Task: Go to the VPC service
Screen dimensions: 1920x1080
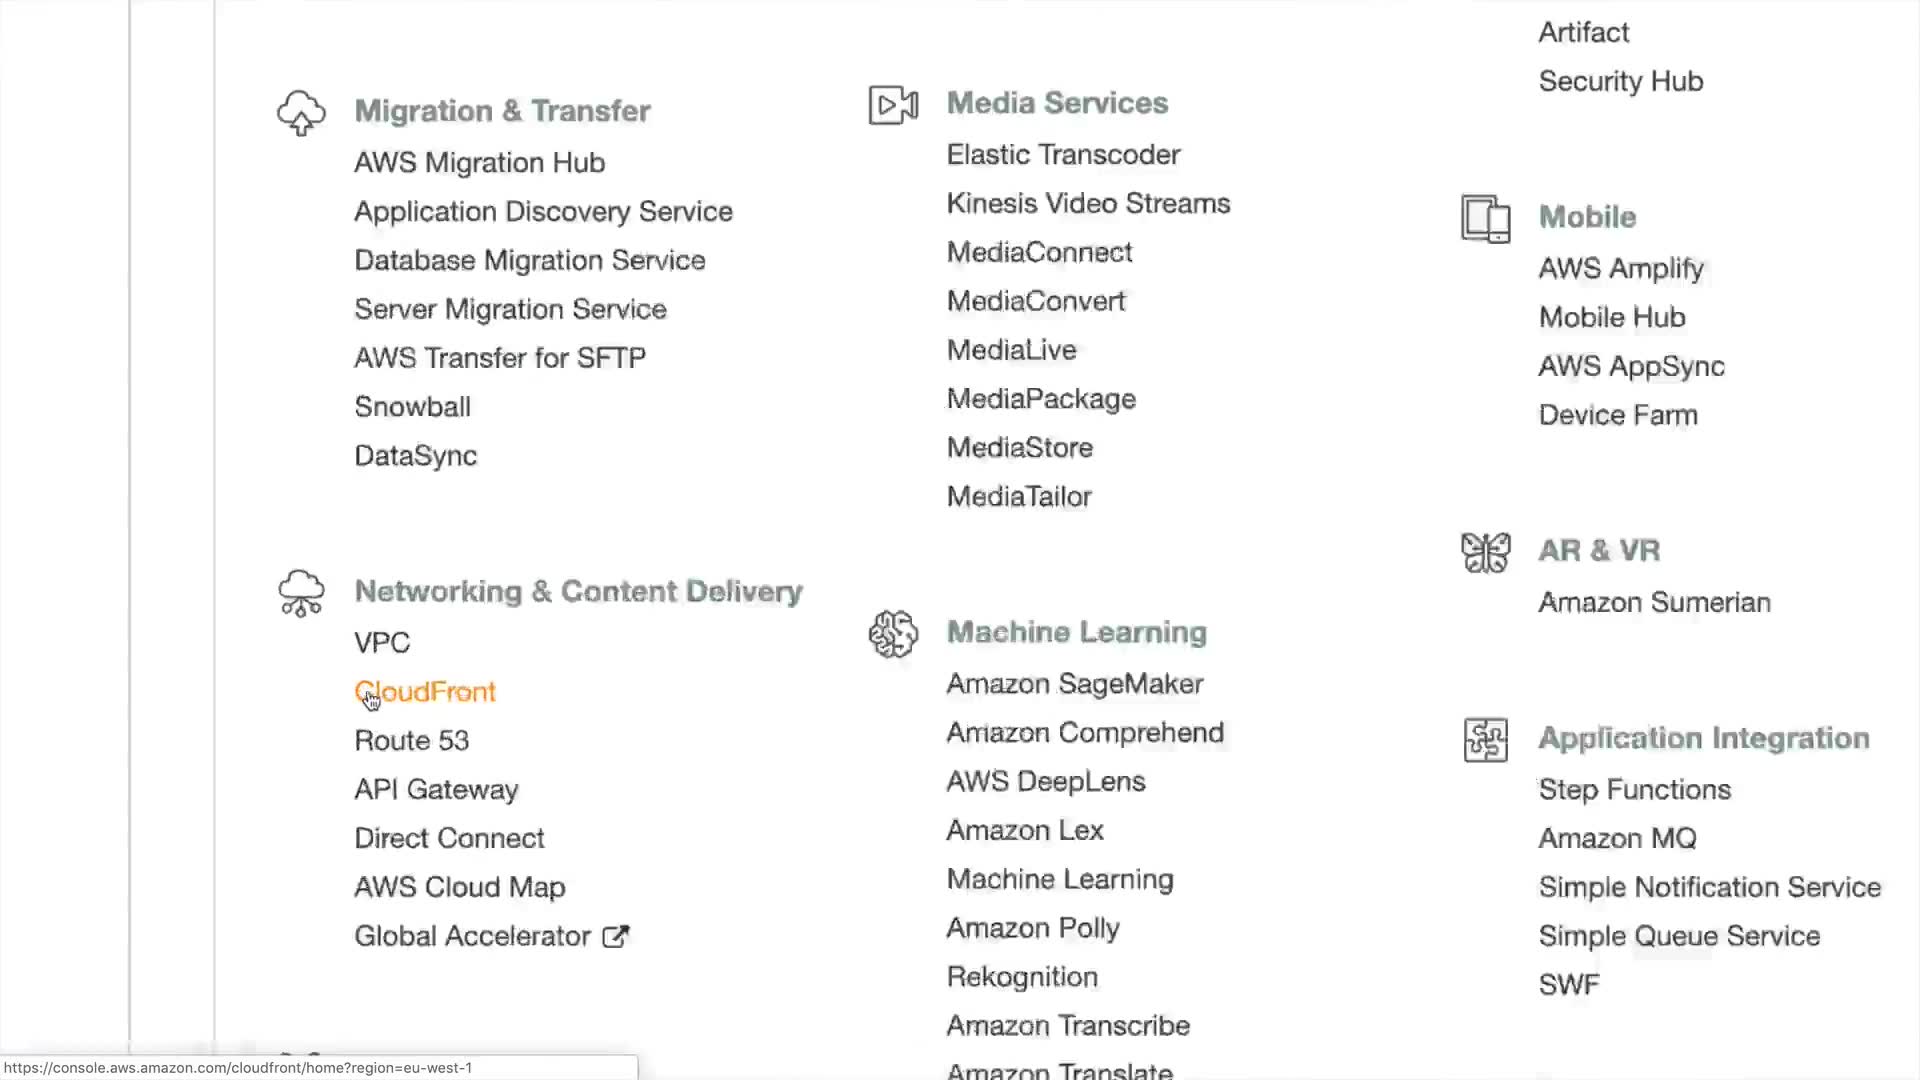Action: 382,643
